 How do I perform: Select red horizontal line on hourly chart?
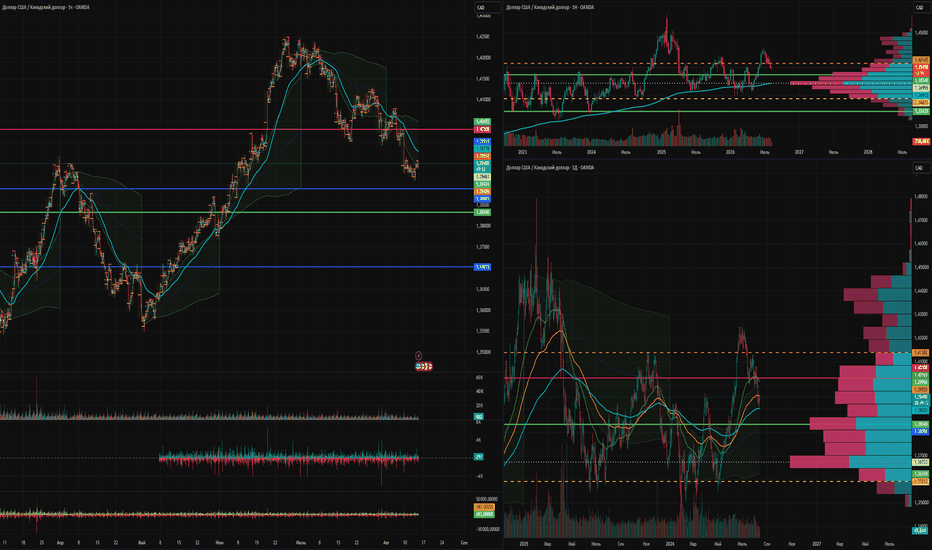coord(237,129)
